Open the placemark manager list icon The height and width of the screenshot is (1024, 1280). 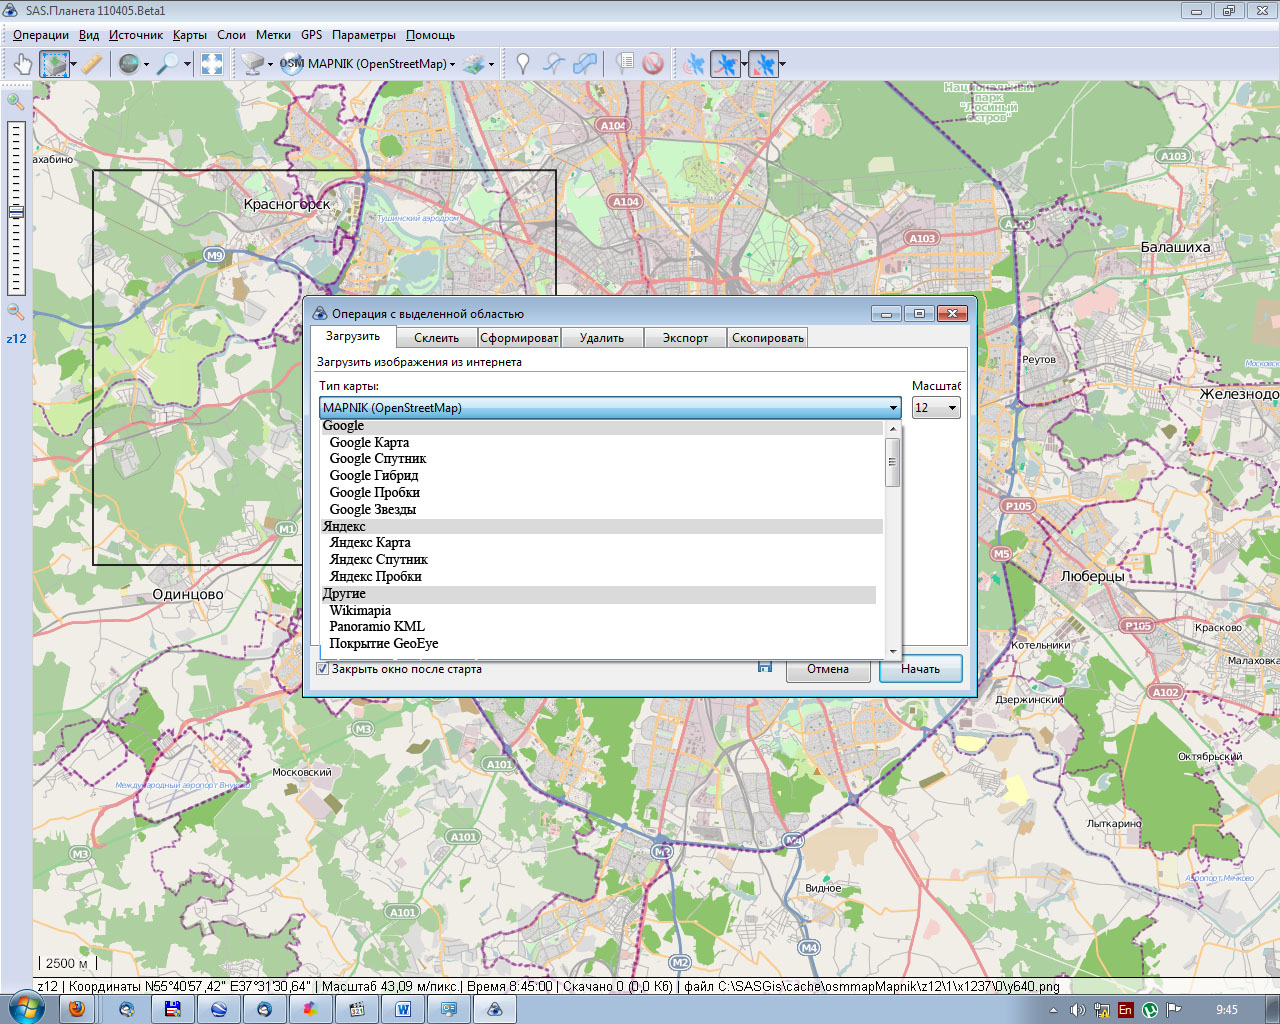pyautogui.click(x=624, y=64)
